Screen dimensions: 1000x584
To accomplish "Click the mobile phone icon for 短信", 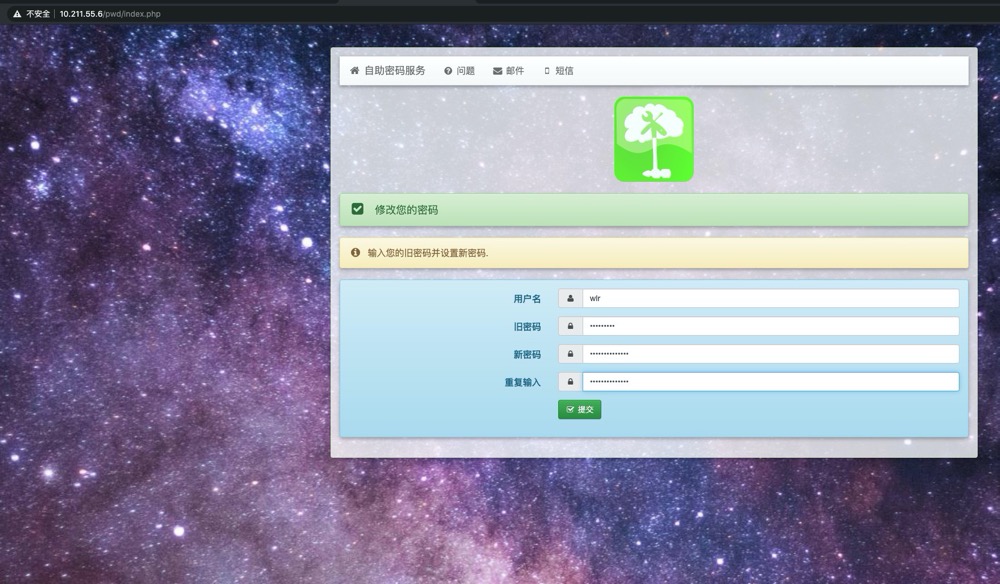I will 547,71.
